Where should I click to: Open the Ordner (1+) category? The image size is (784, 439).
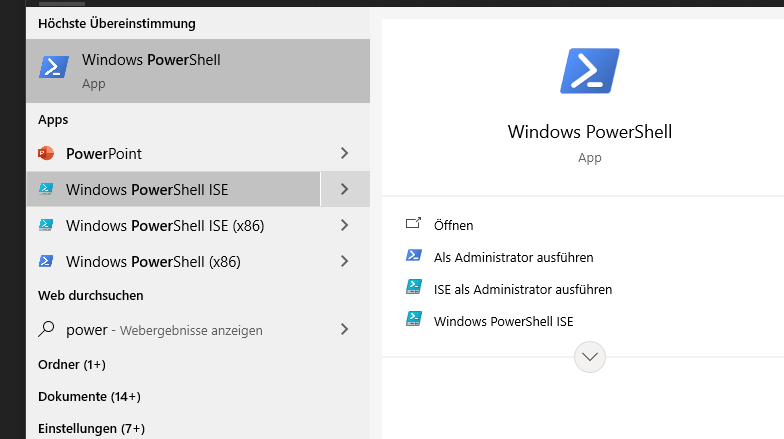pyautogui.click(x=72, y=364)
